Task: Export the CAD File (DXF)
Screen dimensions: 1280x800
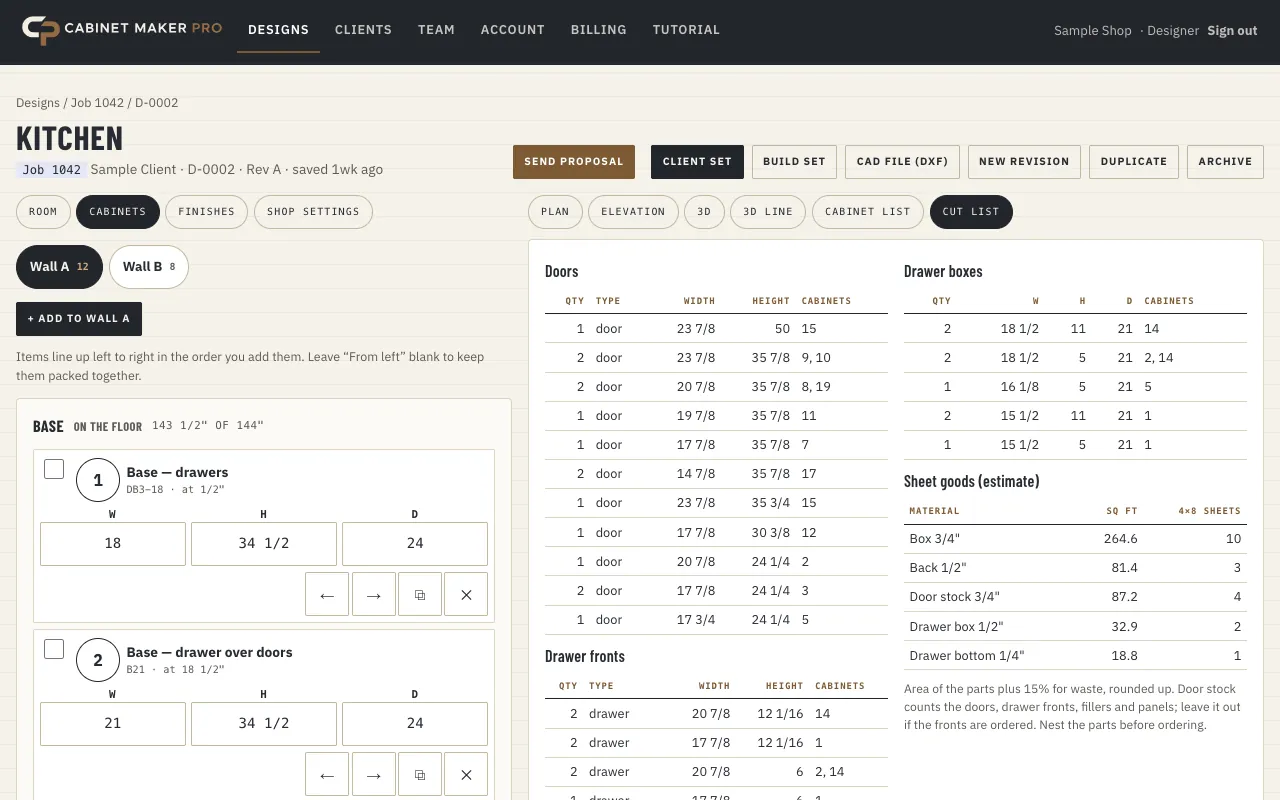Action: (x=902, y=162)
